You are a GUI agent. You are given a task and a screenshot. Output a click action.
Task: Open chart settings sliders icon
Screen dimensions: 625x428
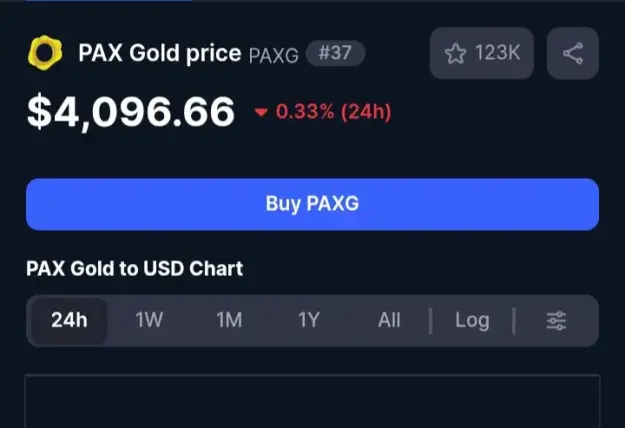(556, 320)
